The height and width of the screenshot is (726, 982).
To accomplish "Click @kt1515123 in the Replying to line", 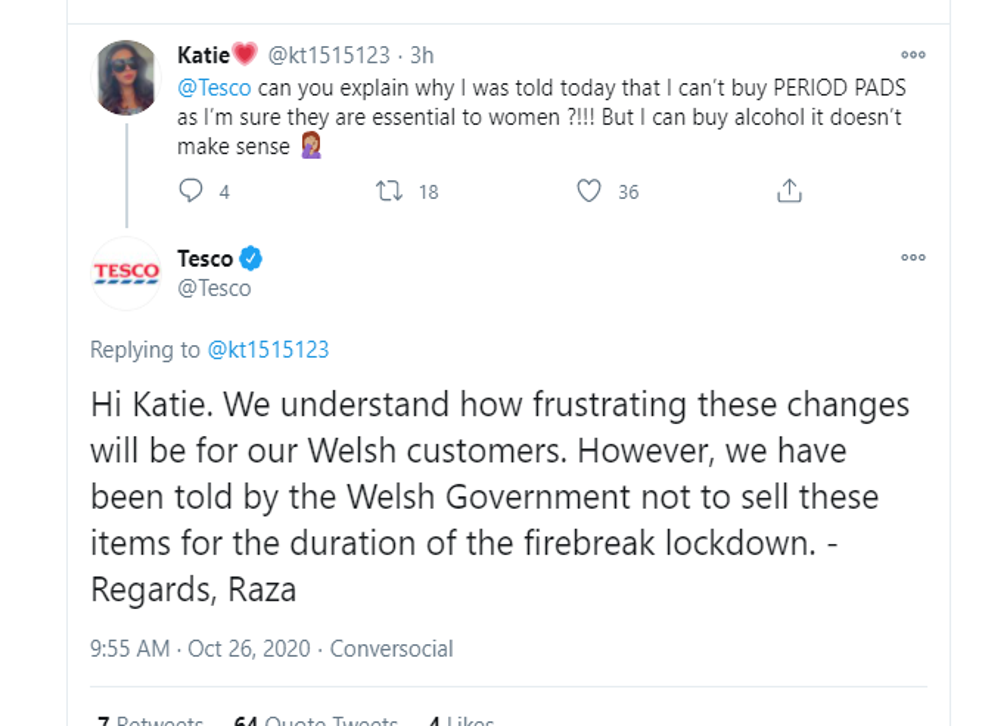I will tap(267, 349).
